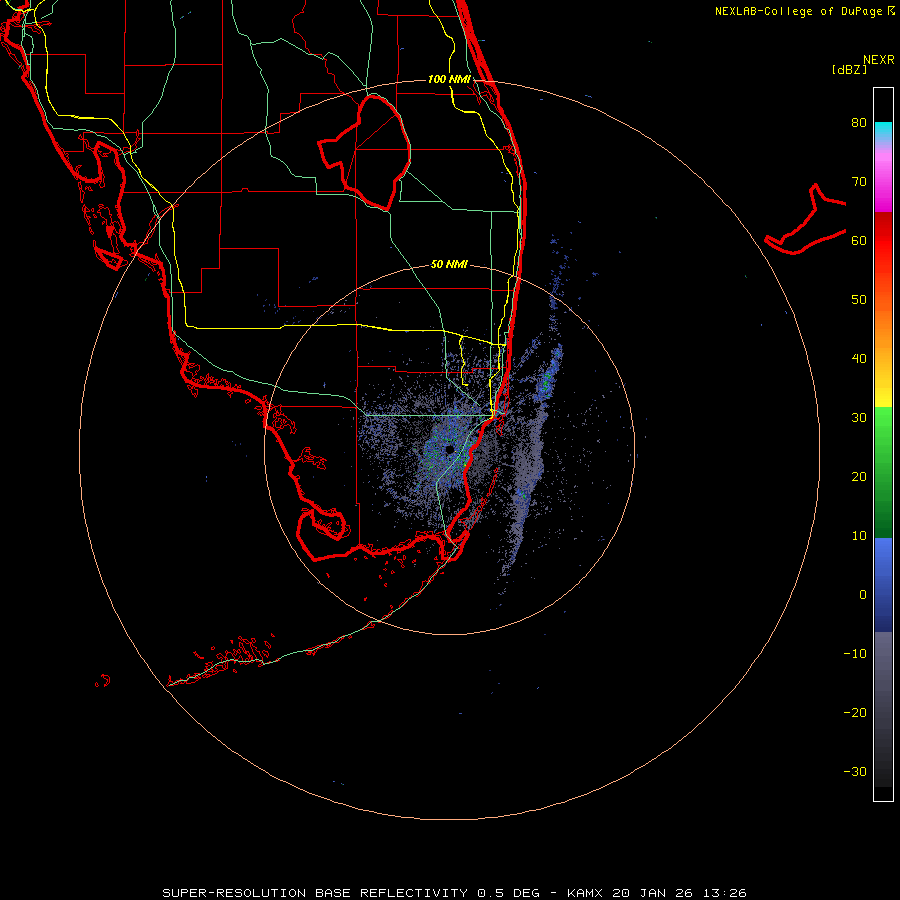Click the 80 dBZ scale value
The width and height of the screenshot is (900, 900).
[x=859, y=123]
